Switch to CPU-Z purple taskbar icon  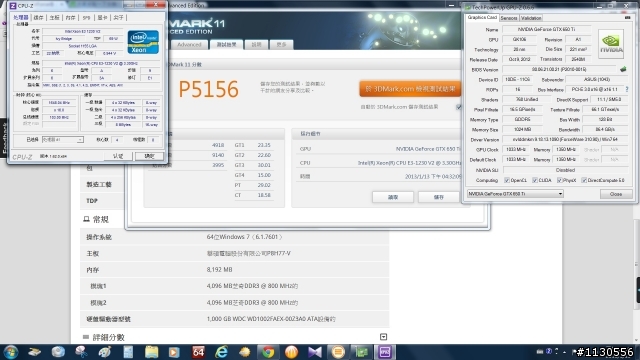pyautogui.click(x=384, y=352)
